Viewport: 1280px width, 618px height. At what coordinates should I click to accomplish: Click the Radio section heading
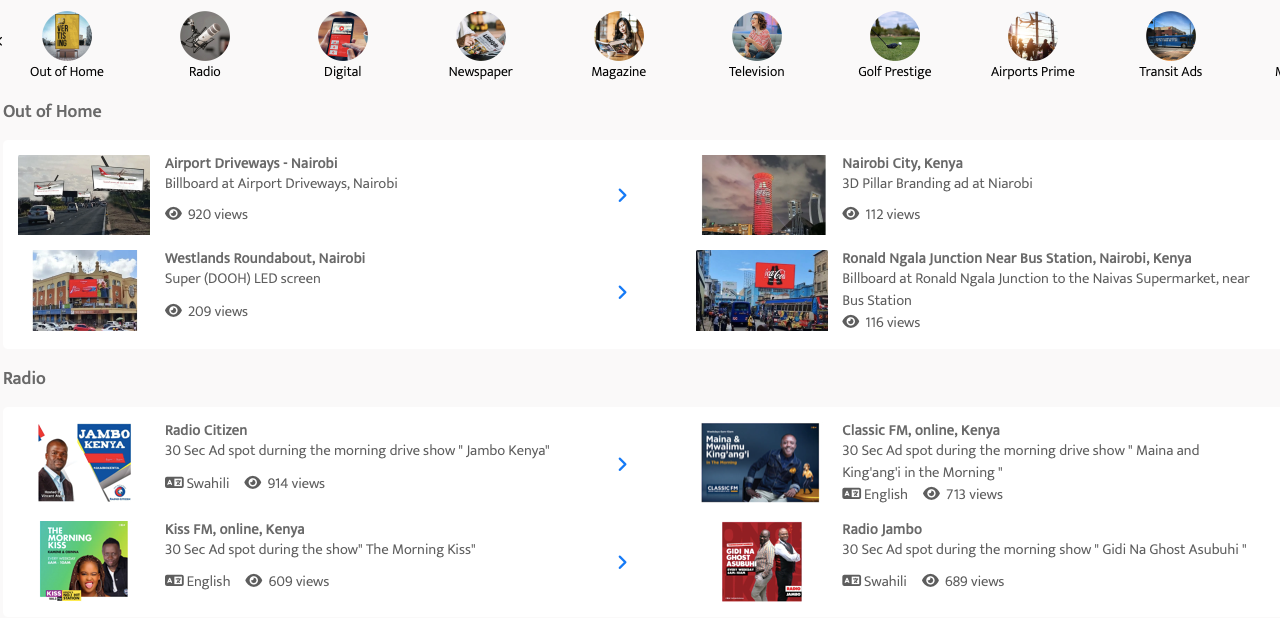coord(24,378)
